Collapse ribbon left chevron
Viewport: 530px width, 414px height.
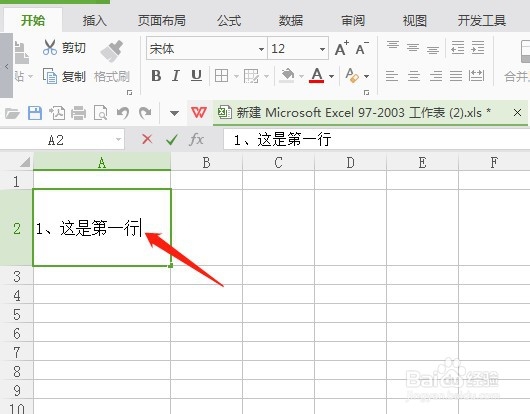point(6,66)
